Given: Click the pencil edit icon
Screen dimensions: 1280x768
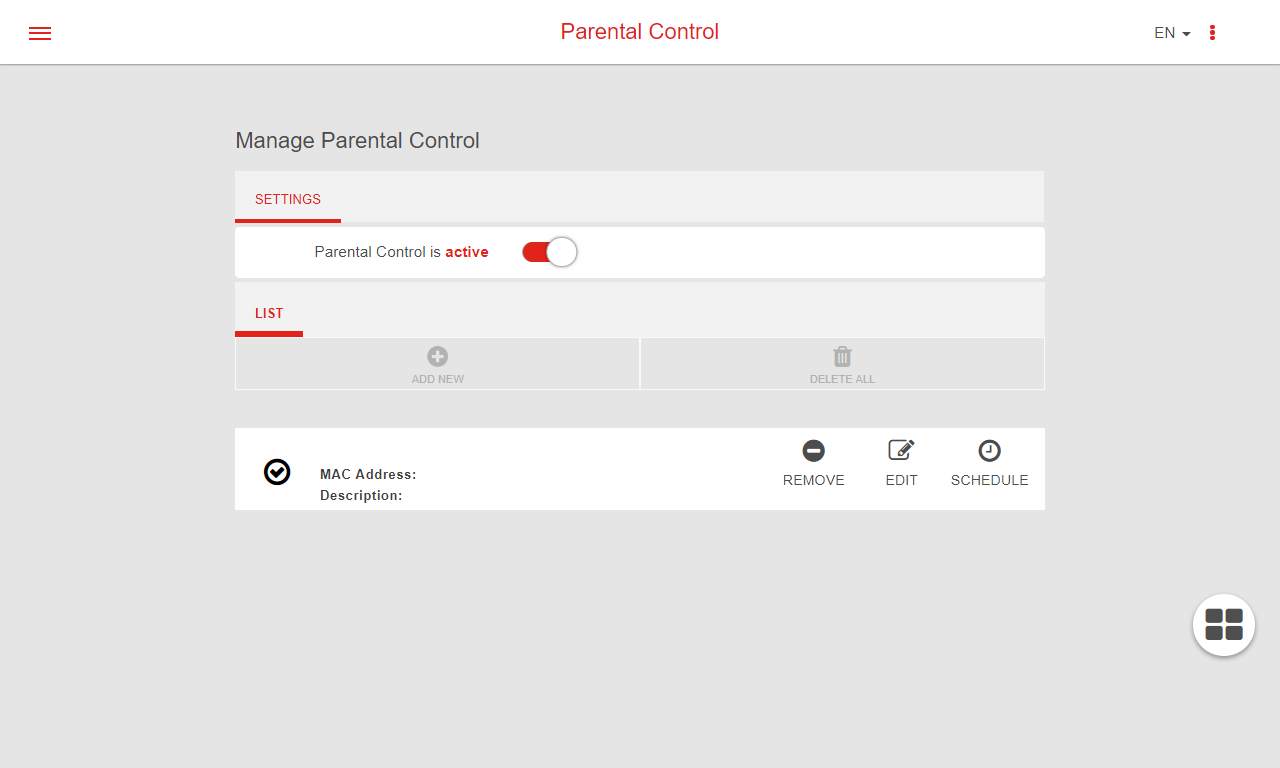Looking at the screenshot, I should click(901, 450).
